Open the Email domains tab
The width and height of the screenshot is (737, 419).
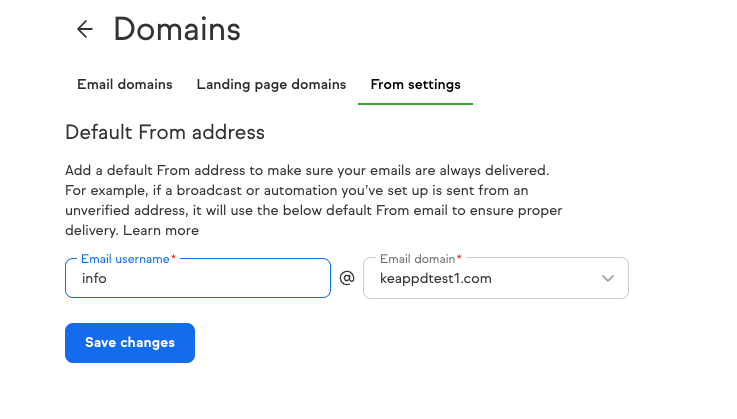click(125, 85)
